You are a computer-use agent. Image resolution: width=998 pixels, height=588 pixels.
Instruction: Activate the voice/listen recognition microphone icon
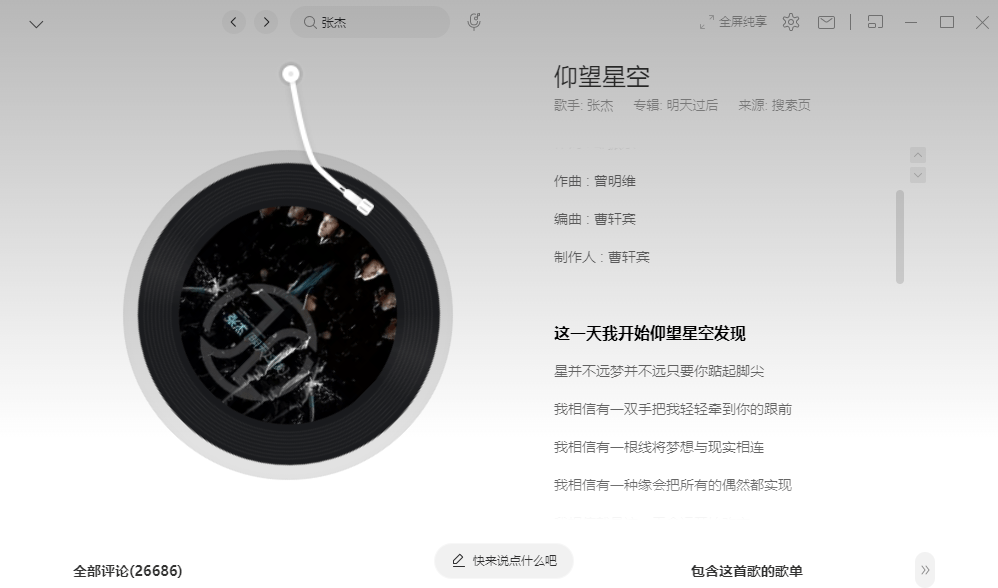474,22
